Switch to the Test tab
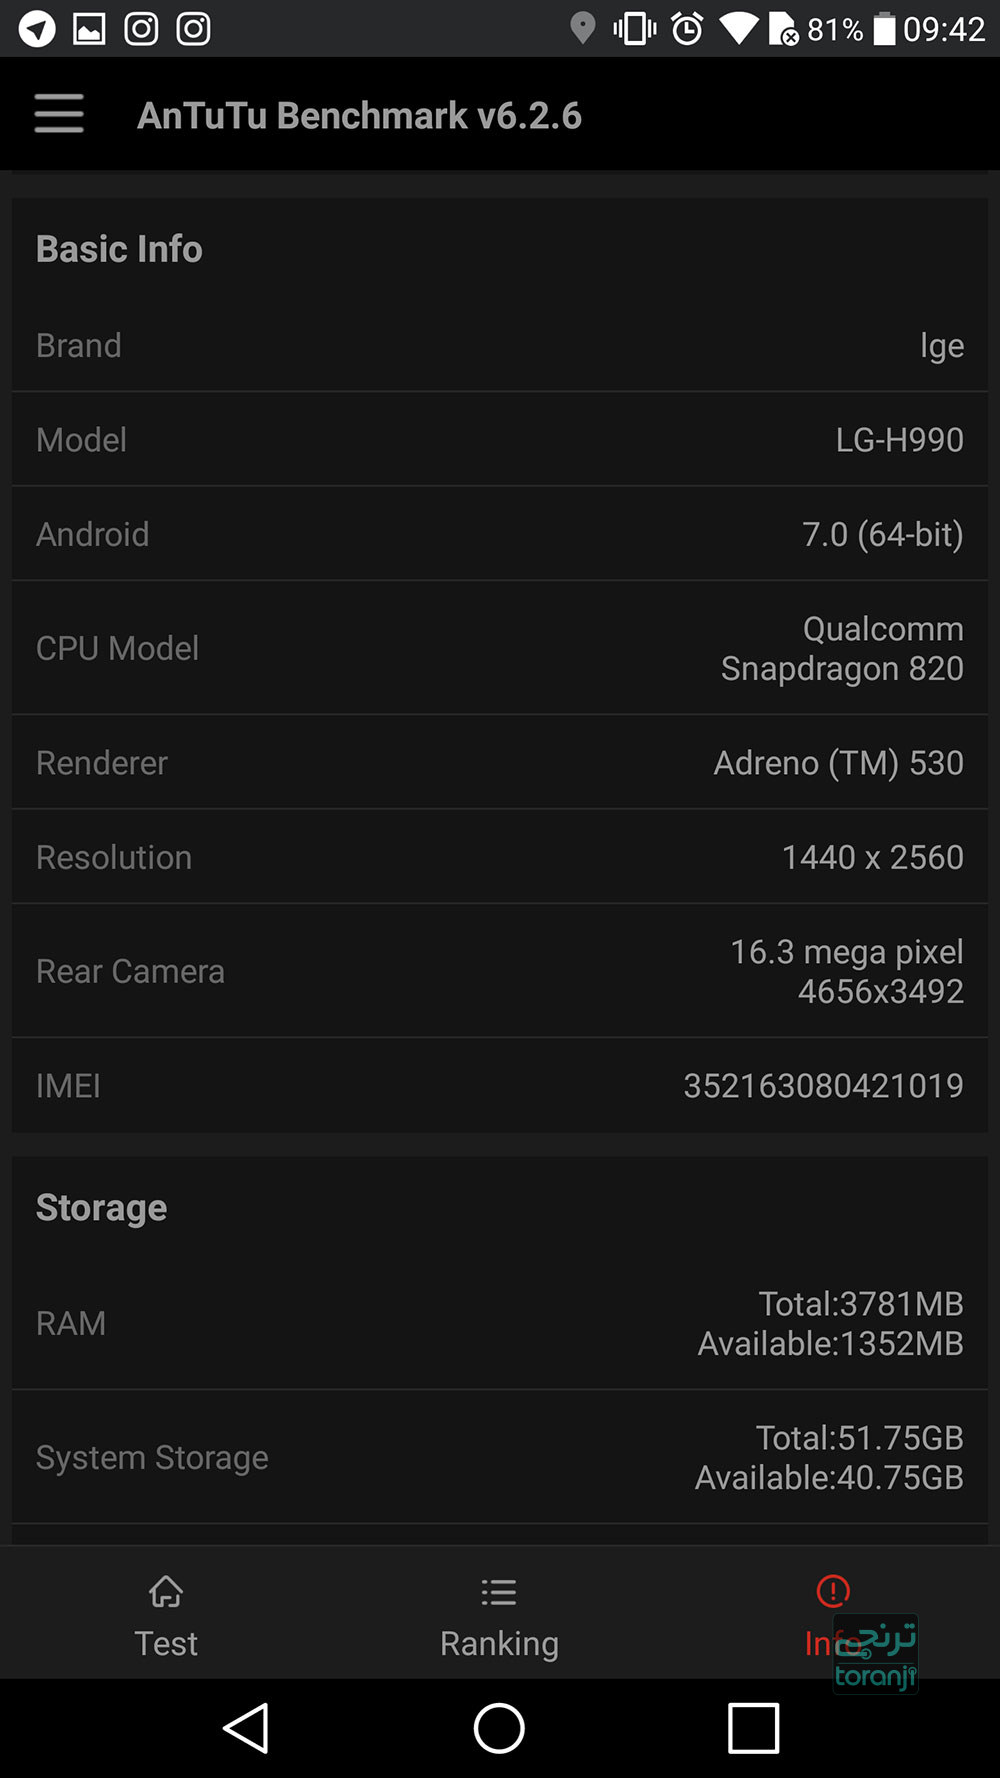 [x=166, y=1614]
